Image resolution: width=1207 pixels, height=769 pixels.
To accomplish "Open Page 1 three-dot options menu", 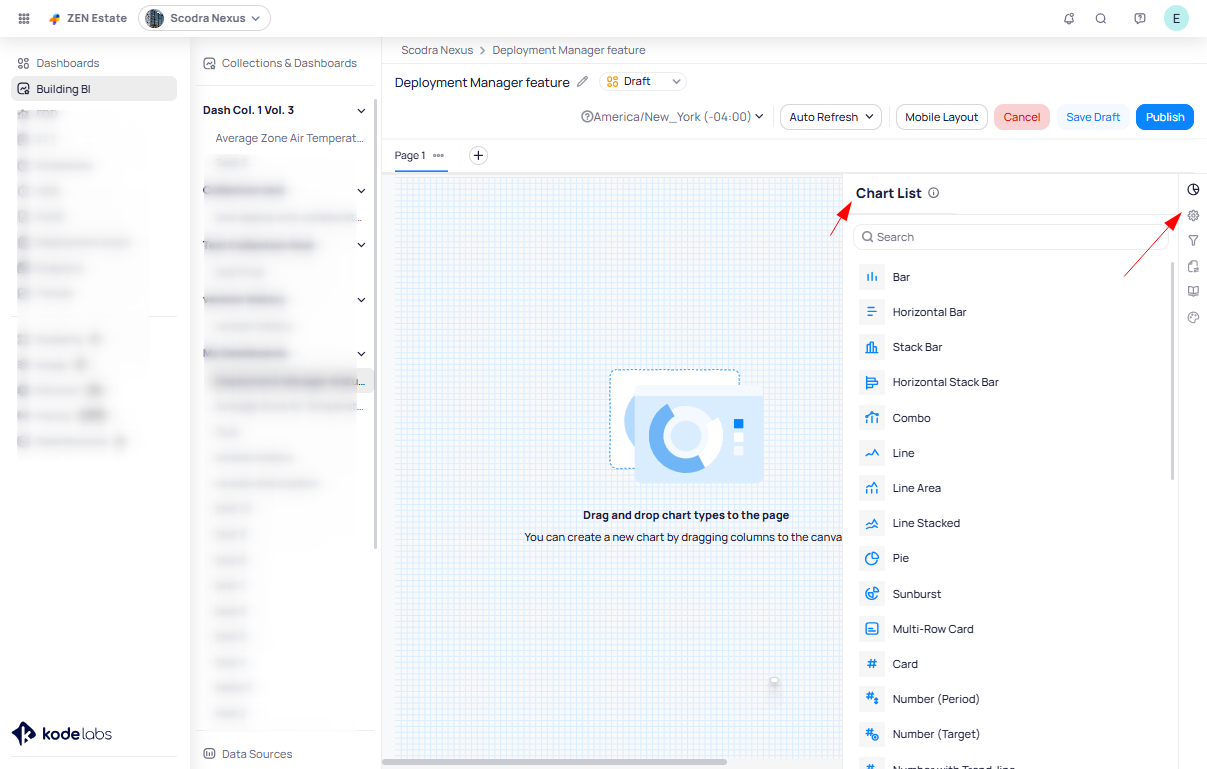I will click(x=438, y=155).
